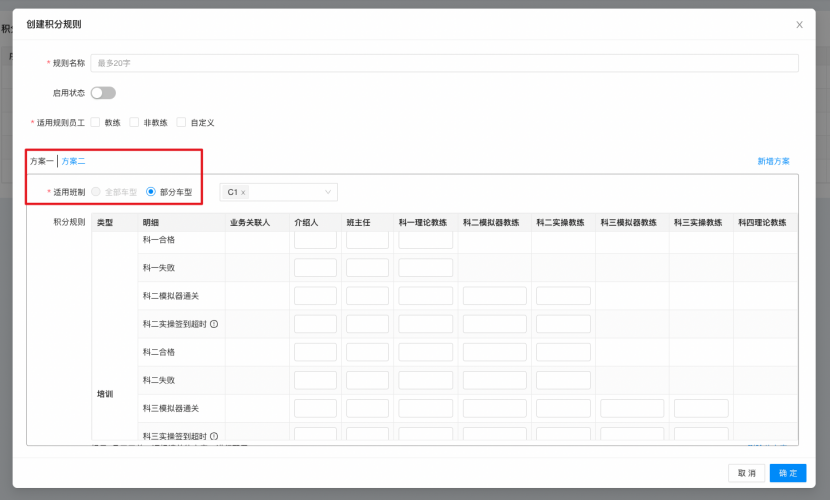Click info icon beside 科二实操签到超时
Image resolution: width=831 pixels, height=501 pixels.
[214, 324]
